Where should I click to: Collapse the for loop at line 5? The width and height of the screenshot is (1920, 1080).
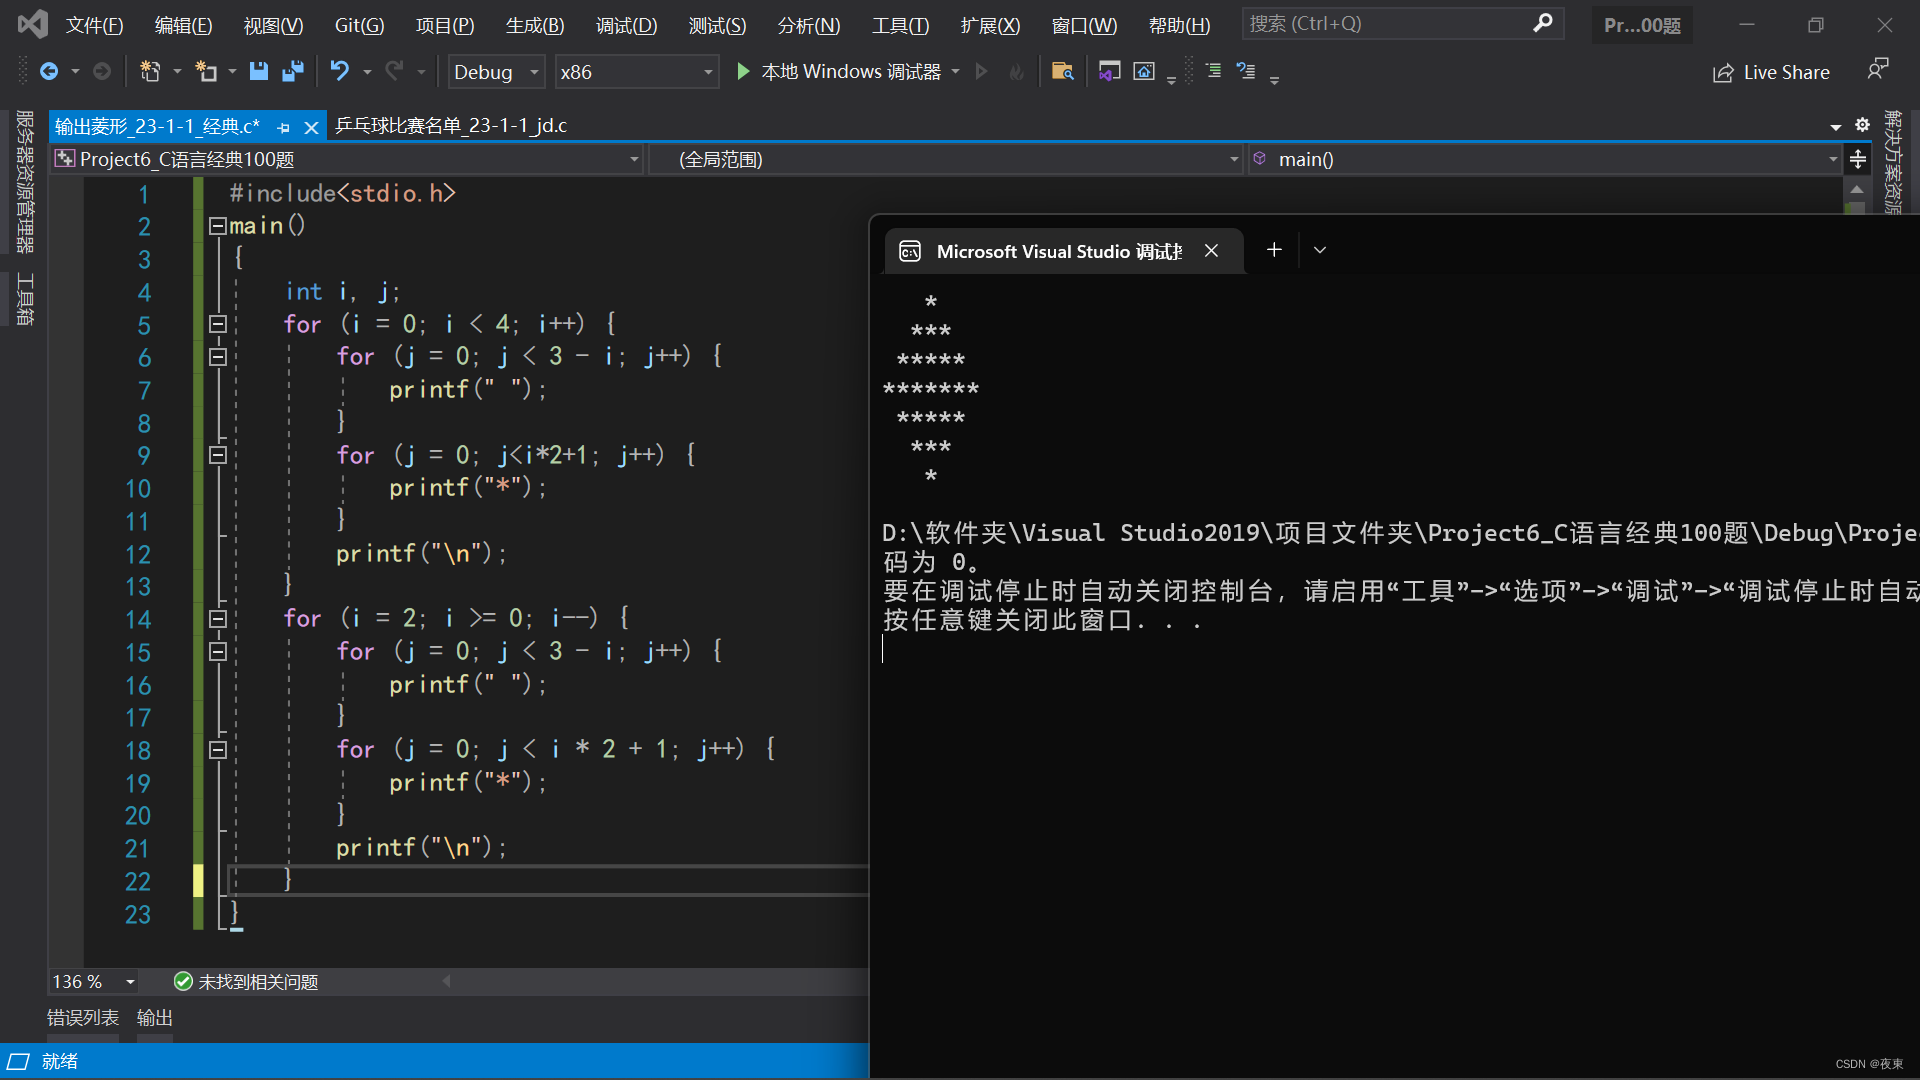(x=217, y=324)
